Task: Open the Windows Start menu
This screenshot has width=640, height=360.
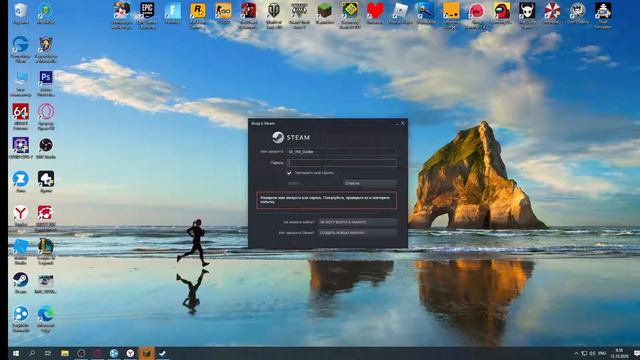Action: pyautogui.click(x=16, y=353)
